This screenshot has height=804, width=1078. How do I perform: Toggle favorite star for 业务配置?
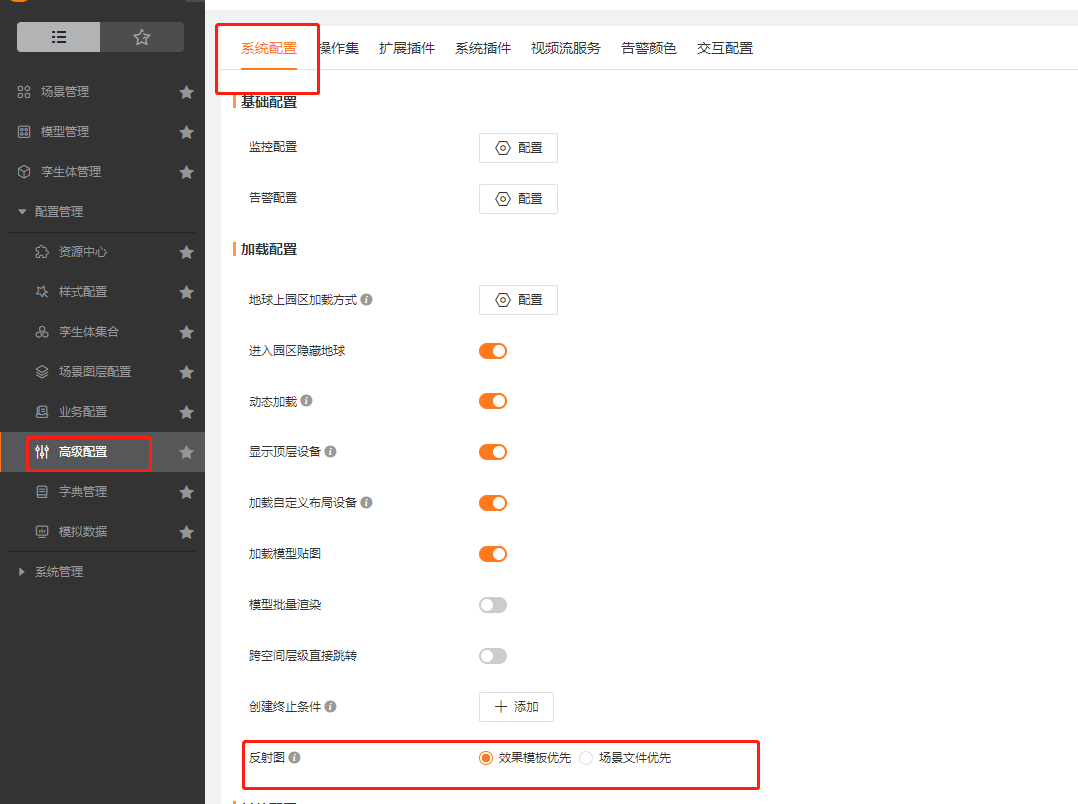(186, 412)
